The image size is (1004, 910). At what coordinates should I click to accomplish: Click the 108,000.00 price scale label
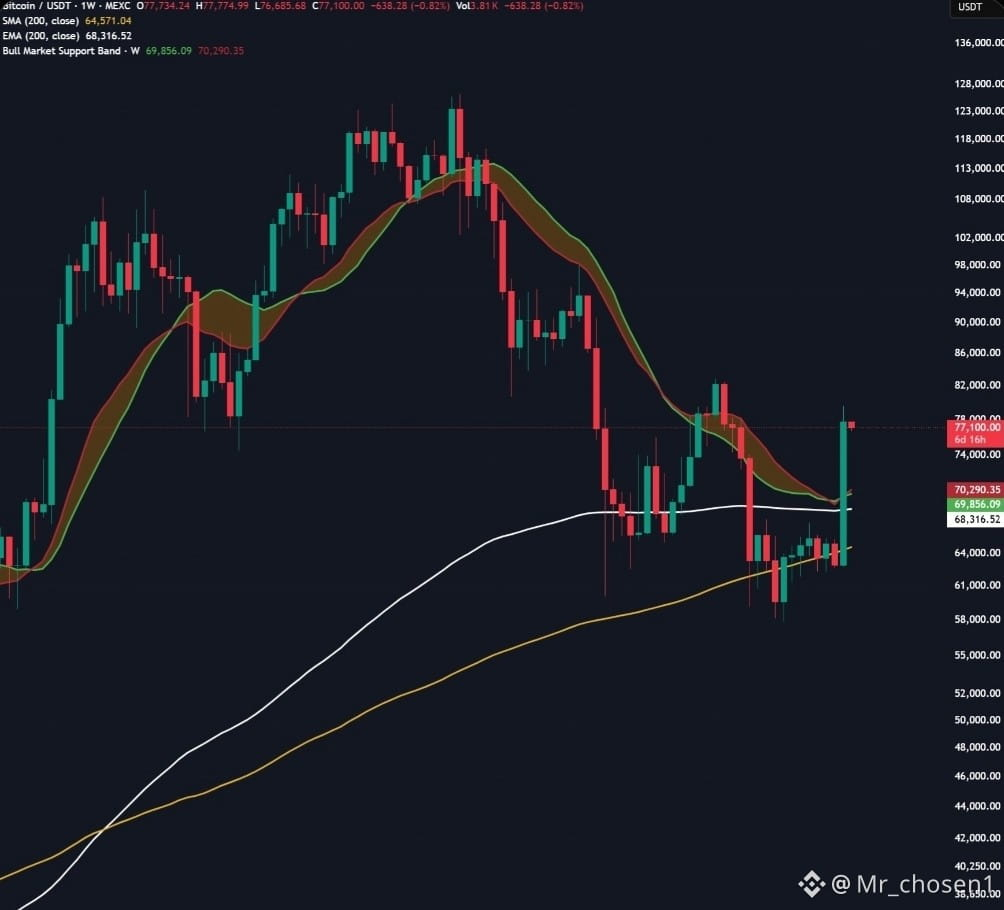(x=978, y=199)
